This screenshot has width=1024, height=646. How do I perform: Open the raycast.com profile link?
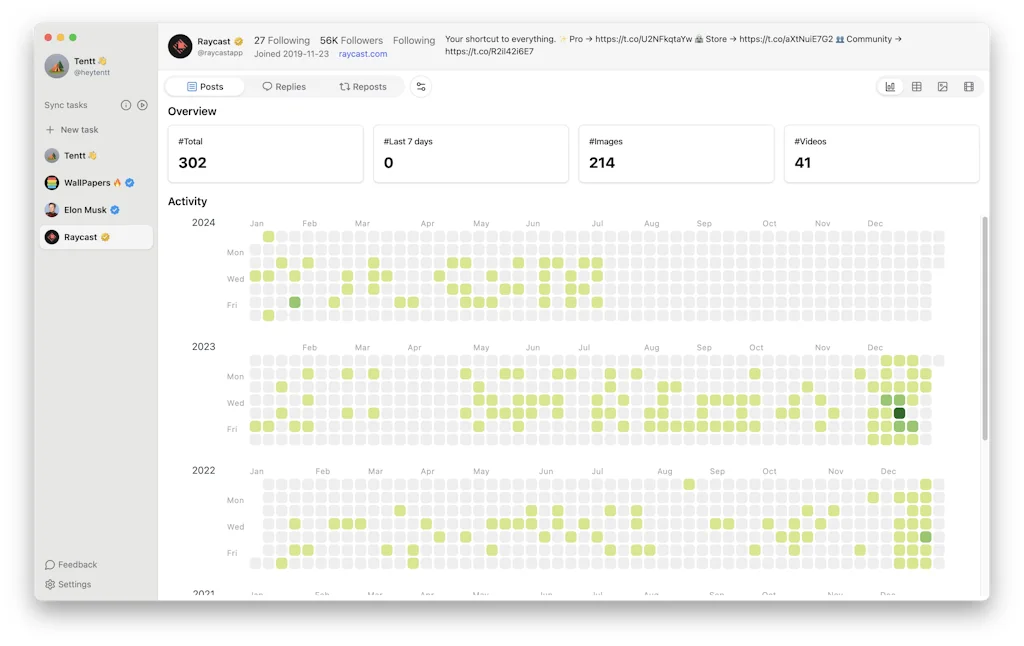362,52
